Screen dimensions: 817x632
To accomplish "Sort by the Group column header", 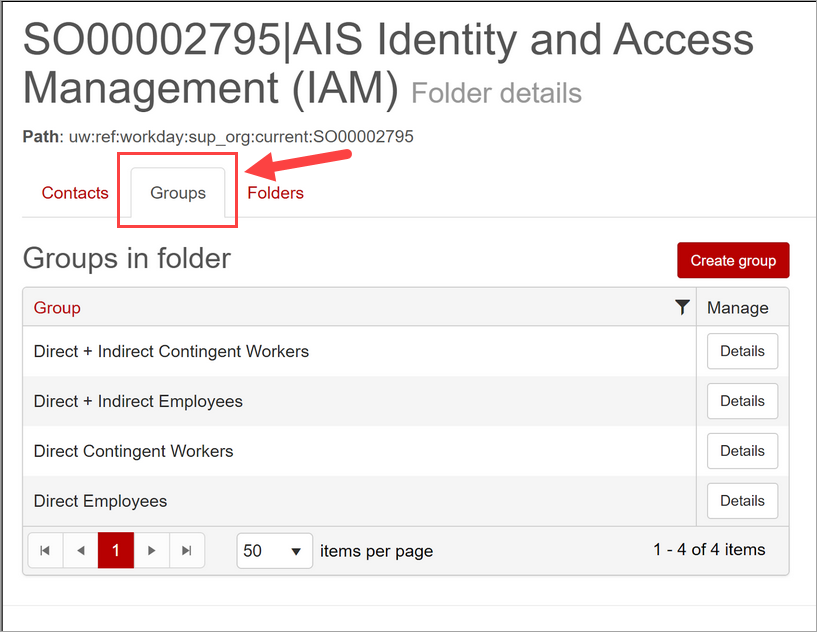I will 57,307.
